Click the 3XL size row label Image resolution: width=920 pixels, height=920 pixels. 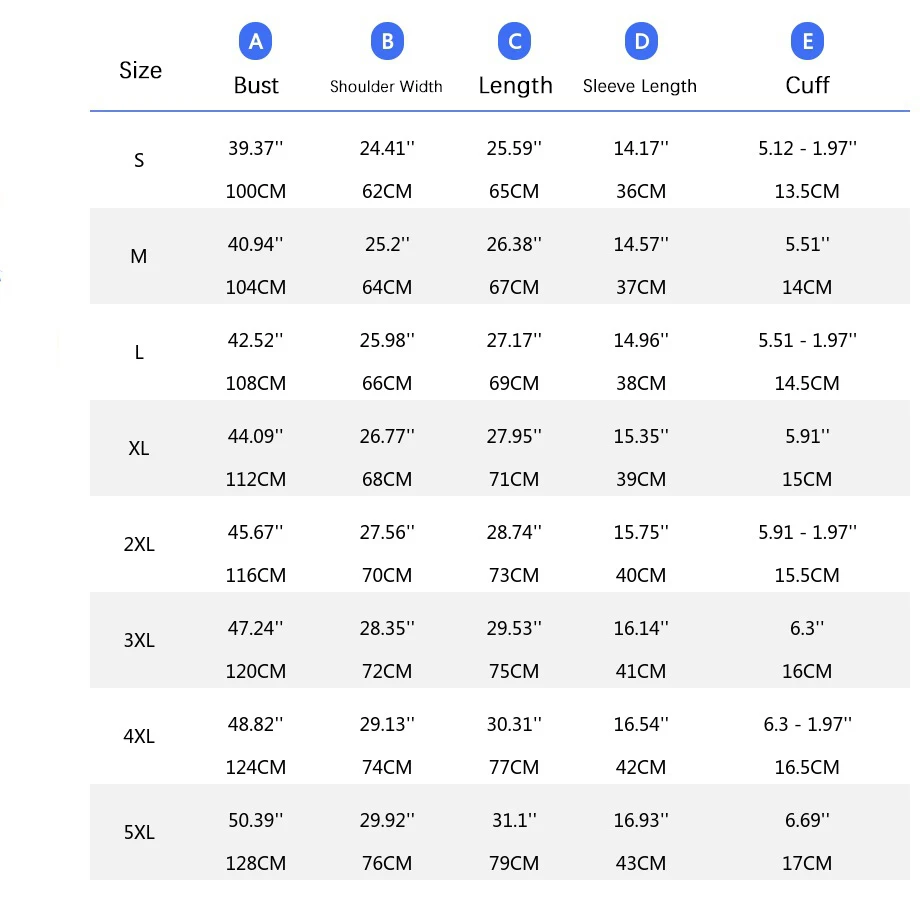coord(139,640)
